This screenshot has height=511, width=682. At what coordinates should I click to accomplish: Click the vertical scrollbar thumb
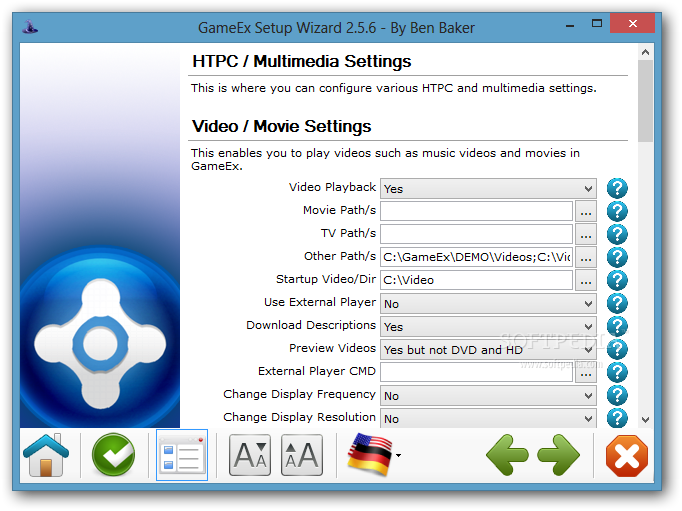tap(645, 101)
